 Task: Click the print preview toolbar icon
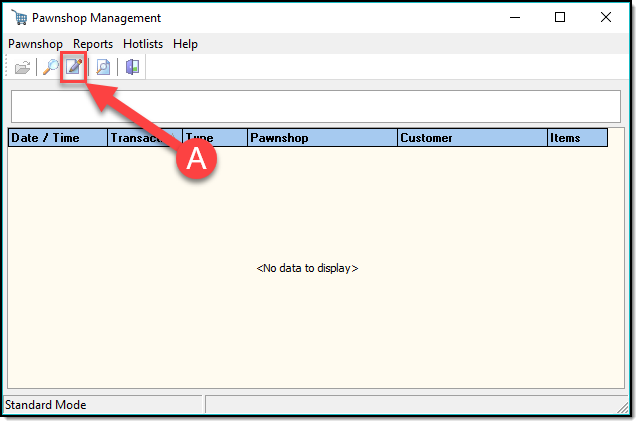[103, 68]
